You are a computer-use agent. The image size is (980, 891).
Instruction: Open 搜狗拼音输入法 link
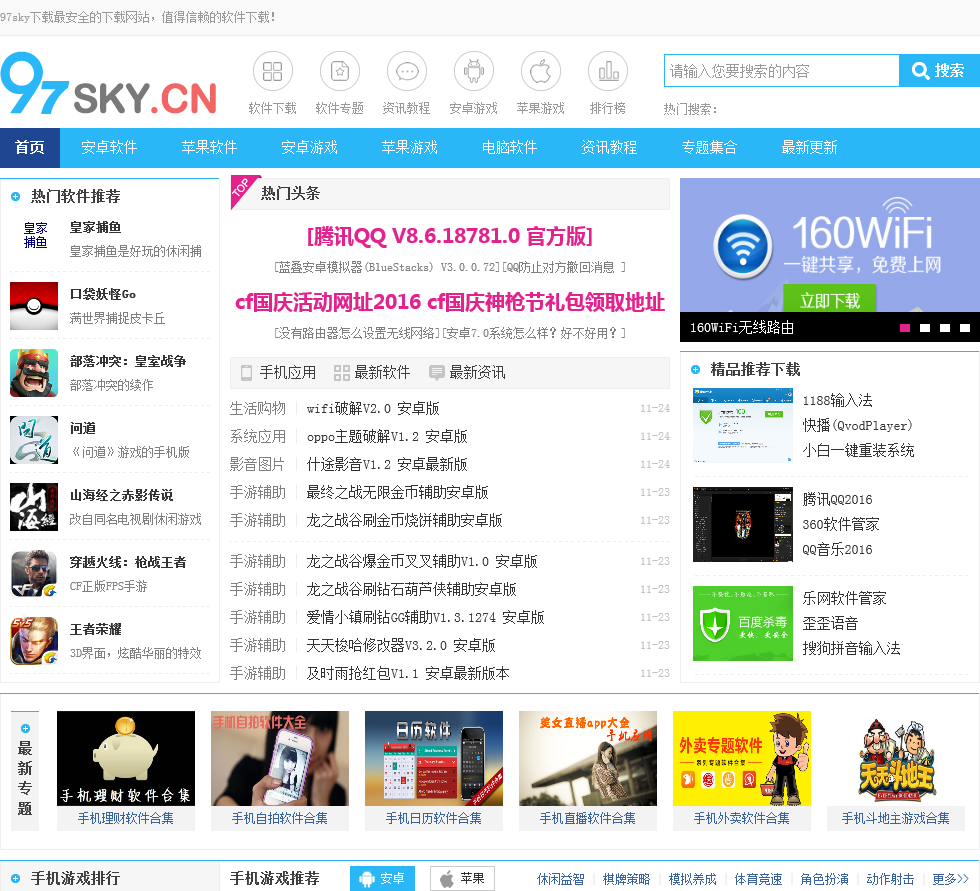coord(851,649)
